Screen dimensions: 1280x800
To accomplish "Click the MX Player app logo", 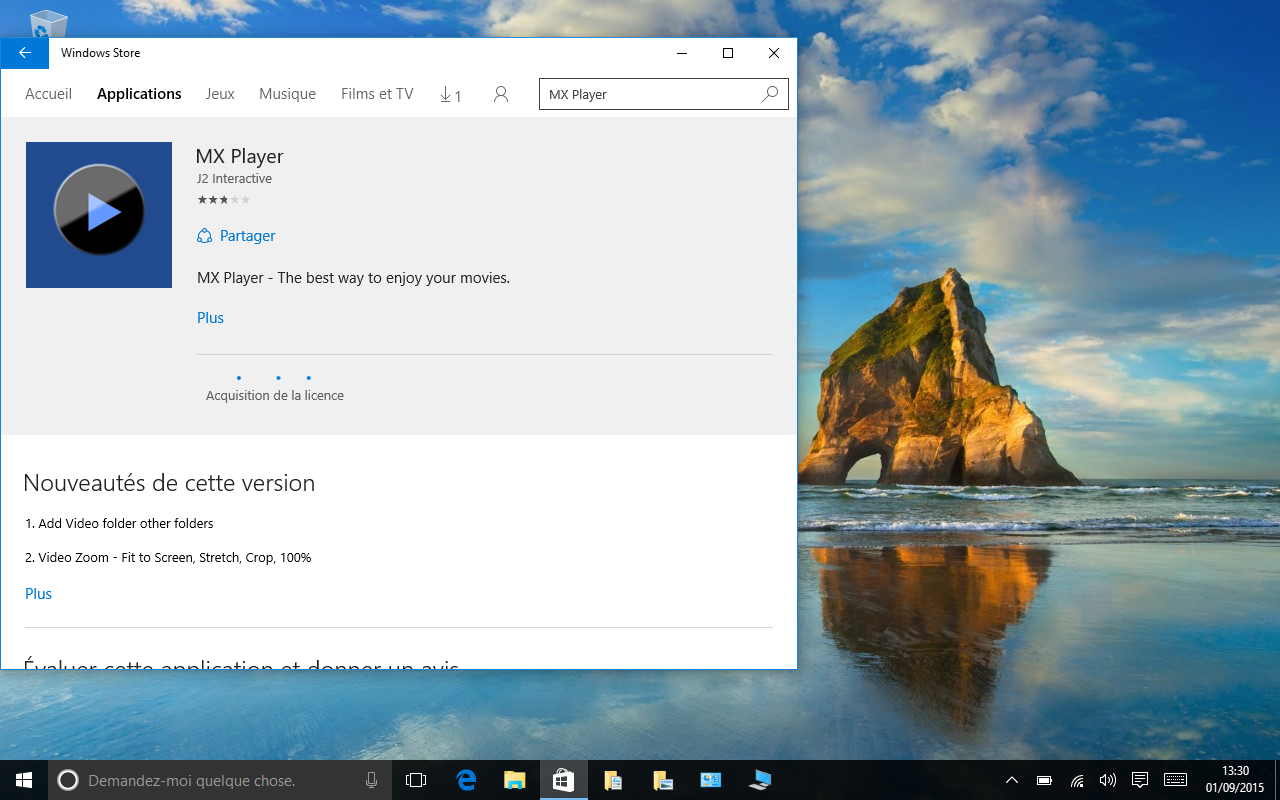I will (x=99, y=214).
